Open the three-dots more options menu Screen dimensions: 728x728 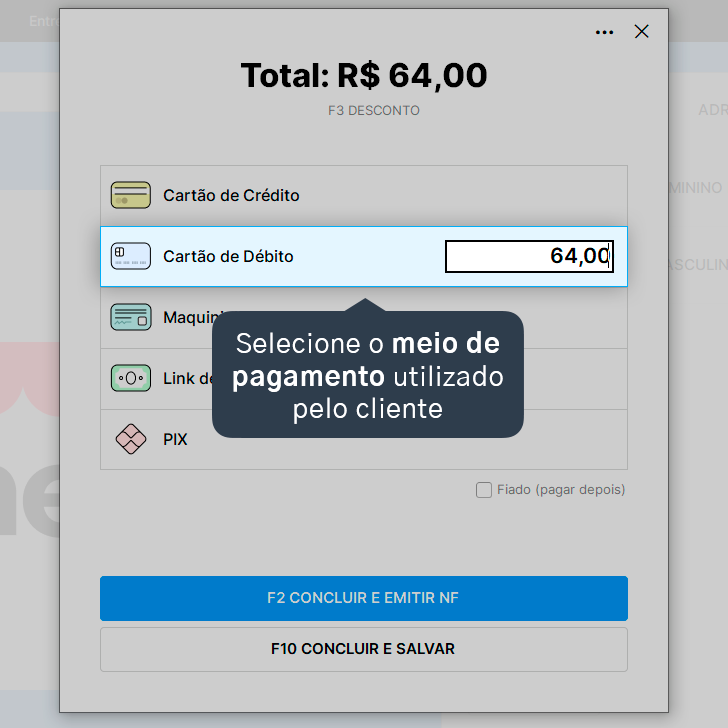604,32
